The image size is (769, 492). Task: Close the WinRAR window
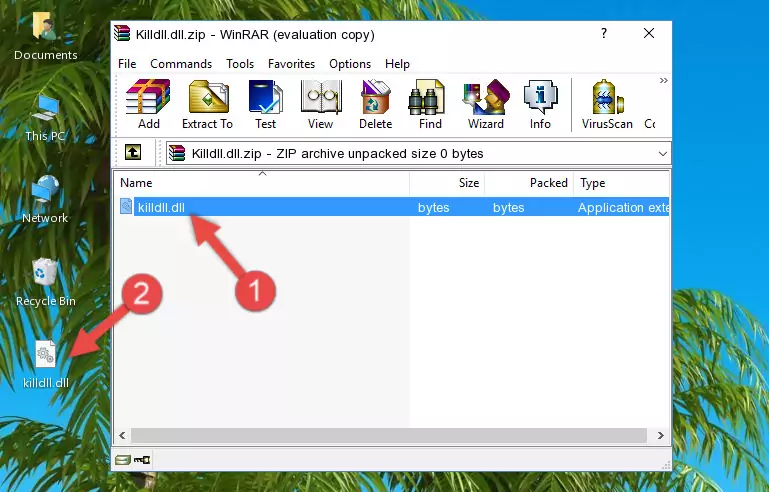point(649,33)
